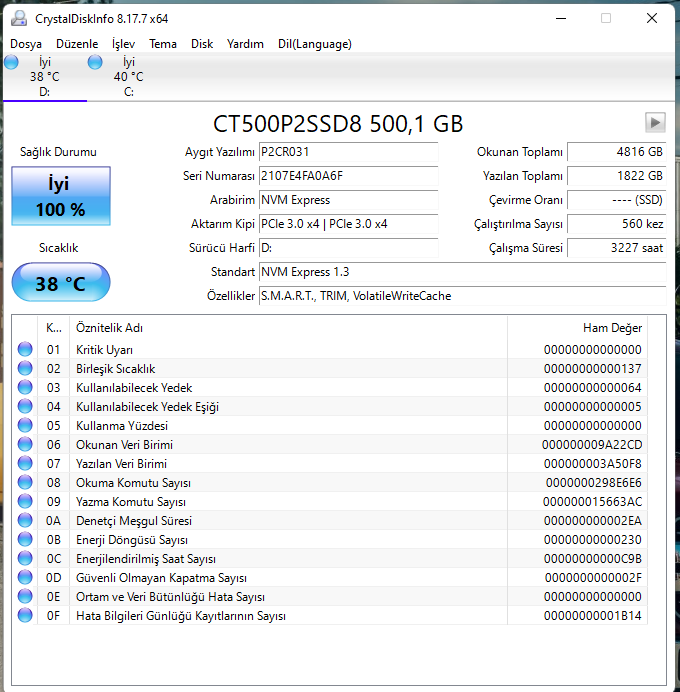Click the status icon for Kullanılabilecek Yedek
The image size is (680, 692).
click(25, 387)
